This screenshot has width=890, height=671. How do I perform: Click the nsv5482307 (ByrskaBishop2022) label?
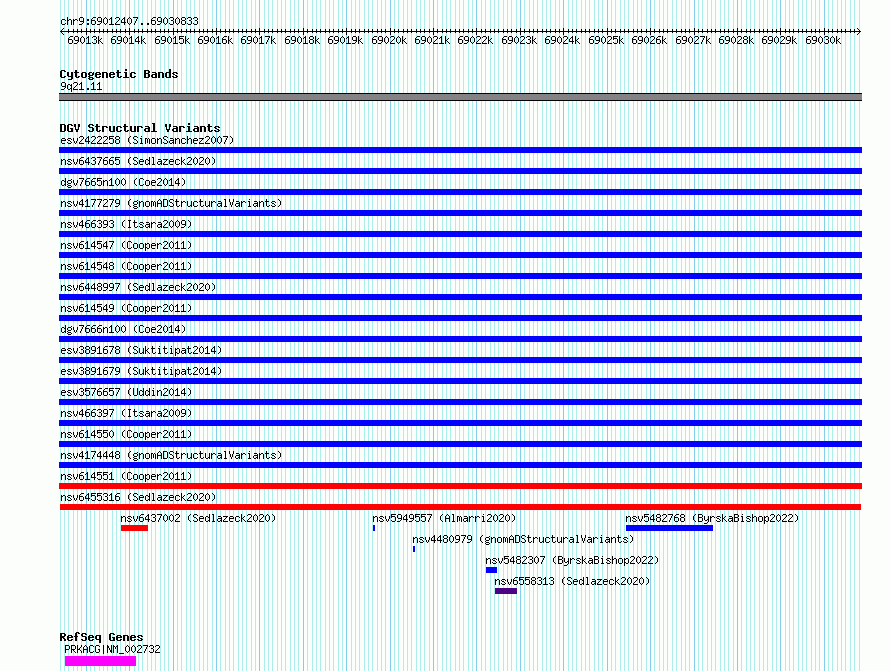(x=572, y=560)
